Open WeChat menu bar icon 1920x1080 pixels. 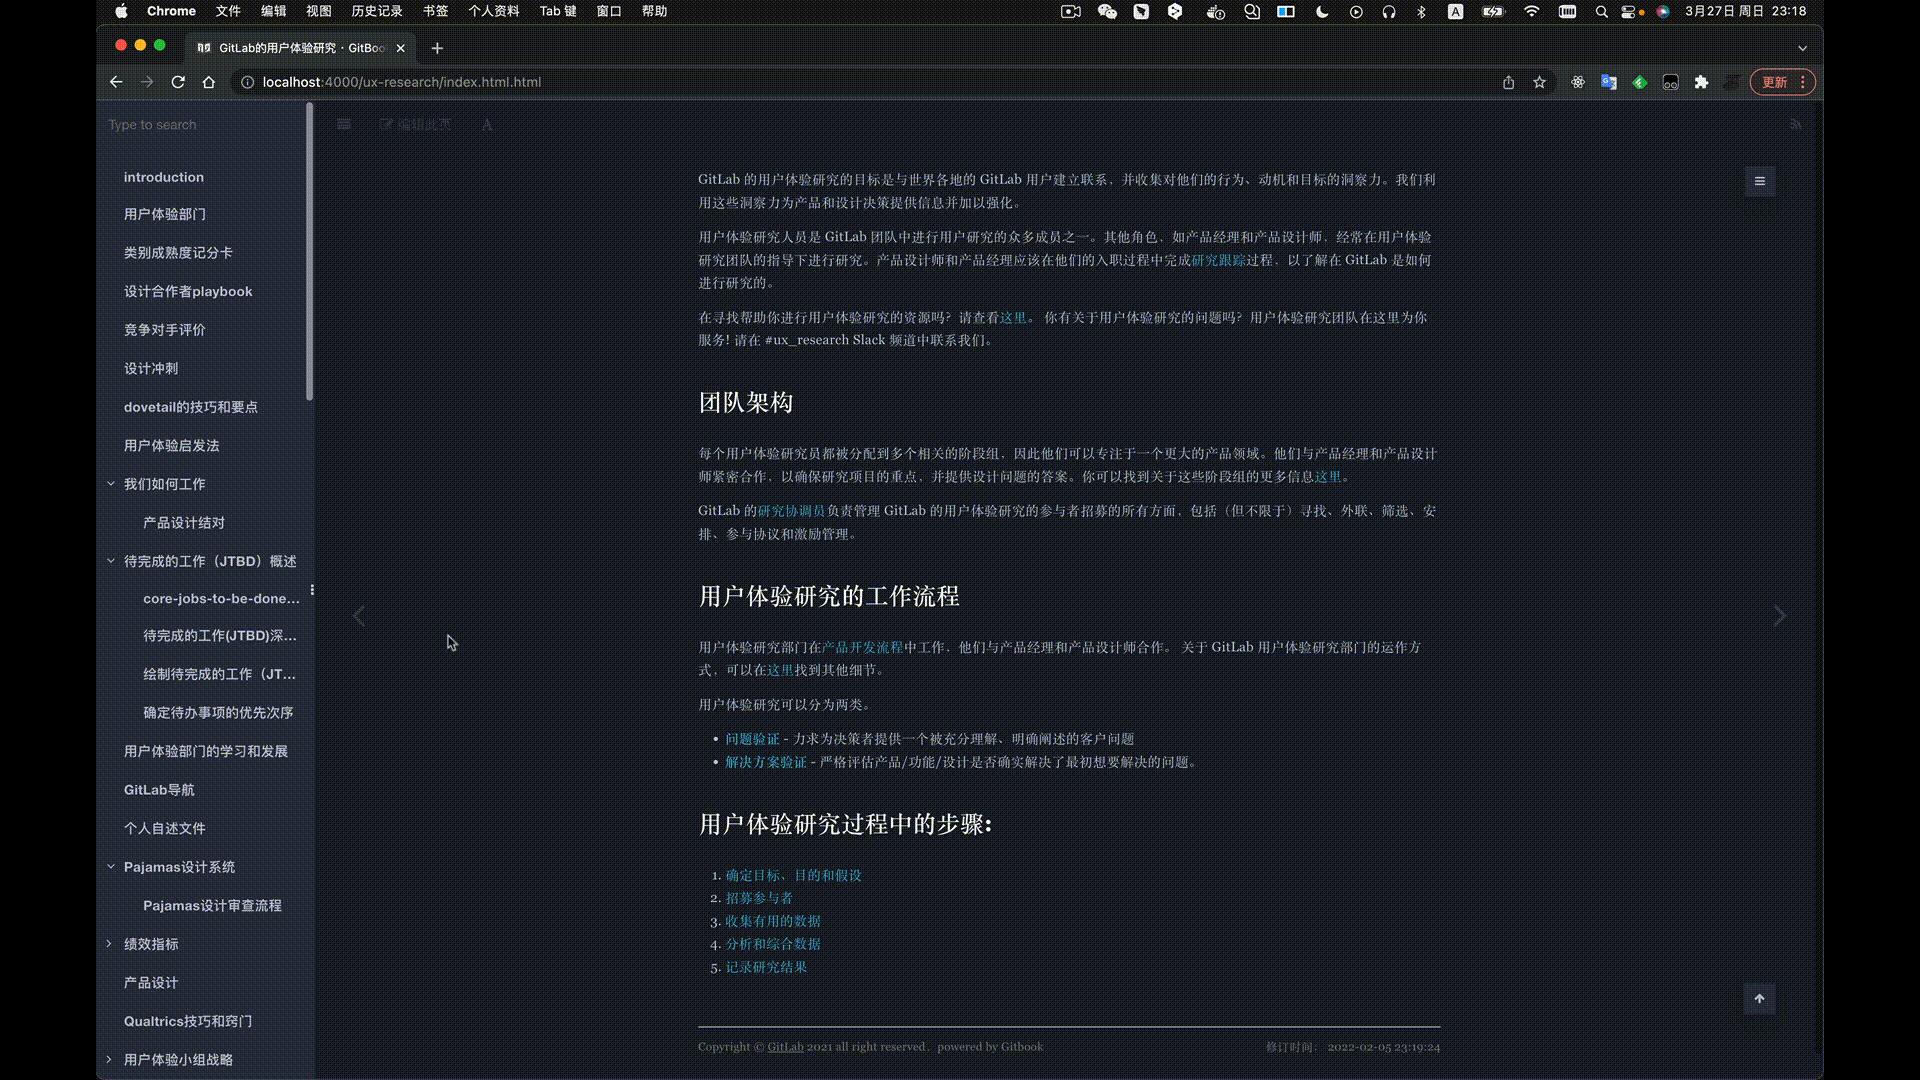tap(1107, 12)
